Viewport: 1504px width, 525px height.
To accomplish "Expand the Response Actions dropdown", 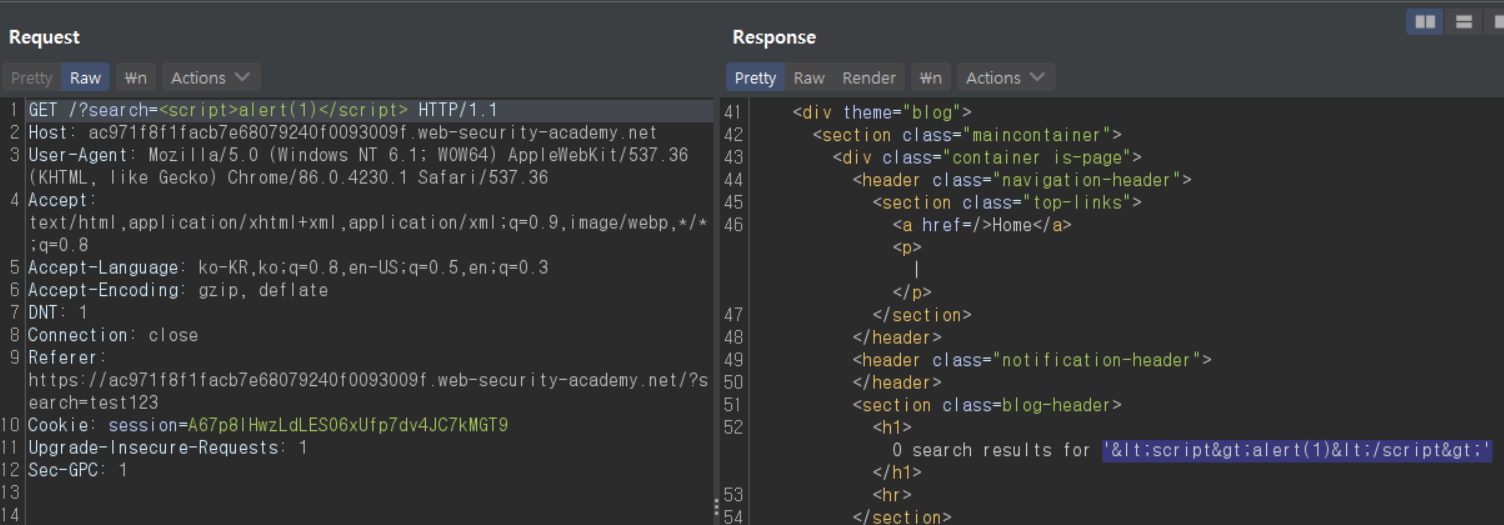I will pos(1005,78).
